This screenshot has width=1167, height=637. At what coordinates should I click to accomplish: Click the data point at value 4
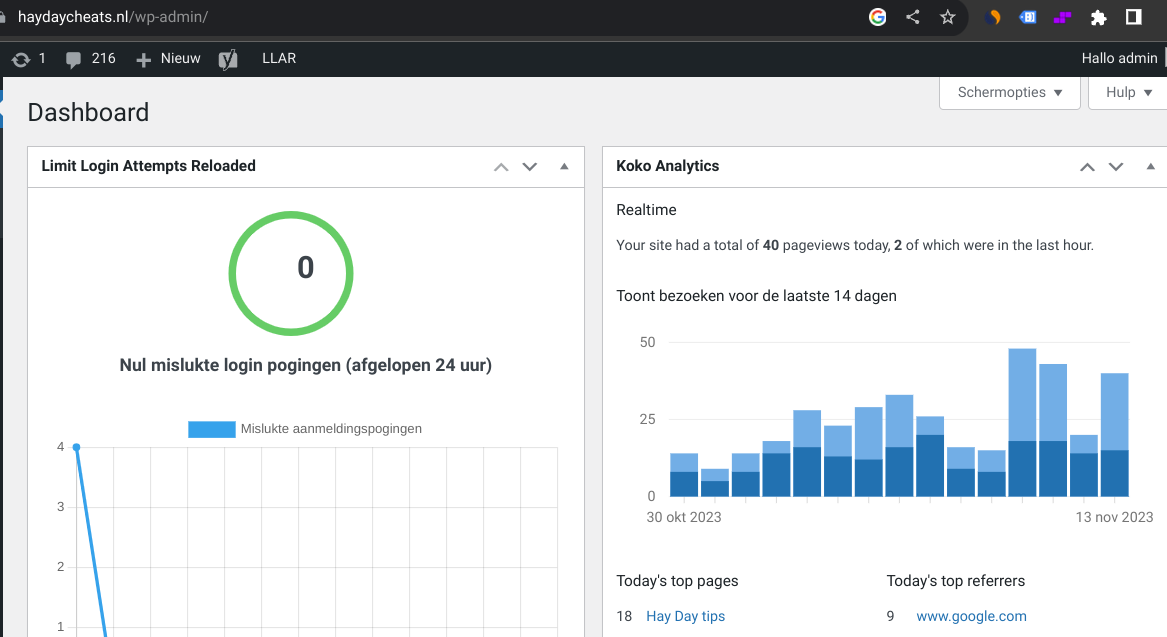[76, 447]
